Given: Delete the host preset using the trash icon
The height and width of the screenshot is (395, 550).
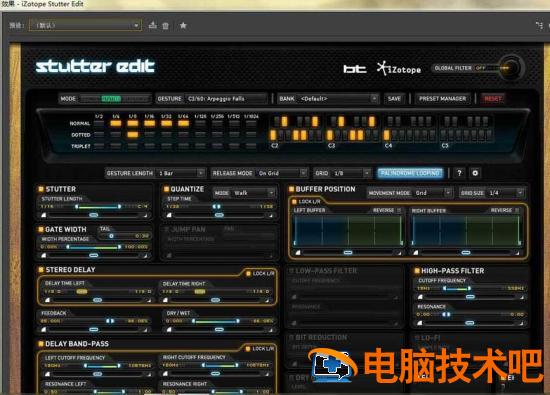Looking at the screenshot, I should pyautogui.click(x=166, y=26).
